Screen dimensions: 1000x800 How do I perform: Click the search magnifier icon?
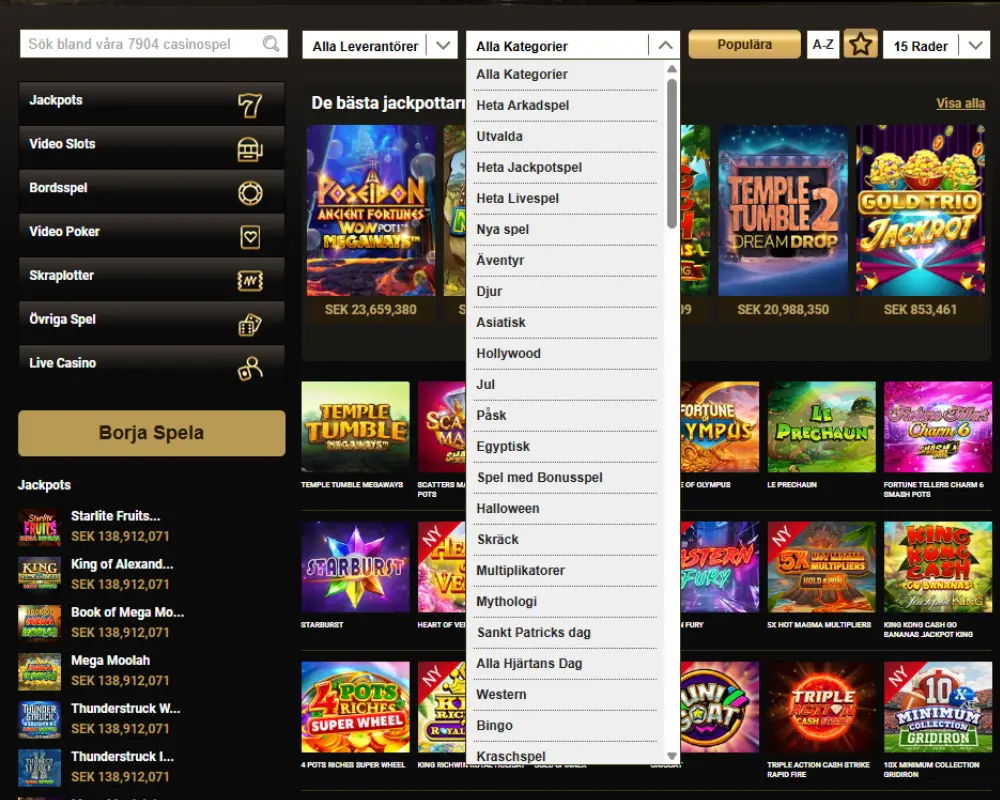271,44
